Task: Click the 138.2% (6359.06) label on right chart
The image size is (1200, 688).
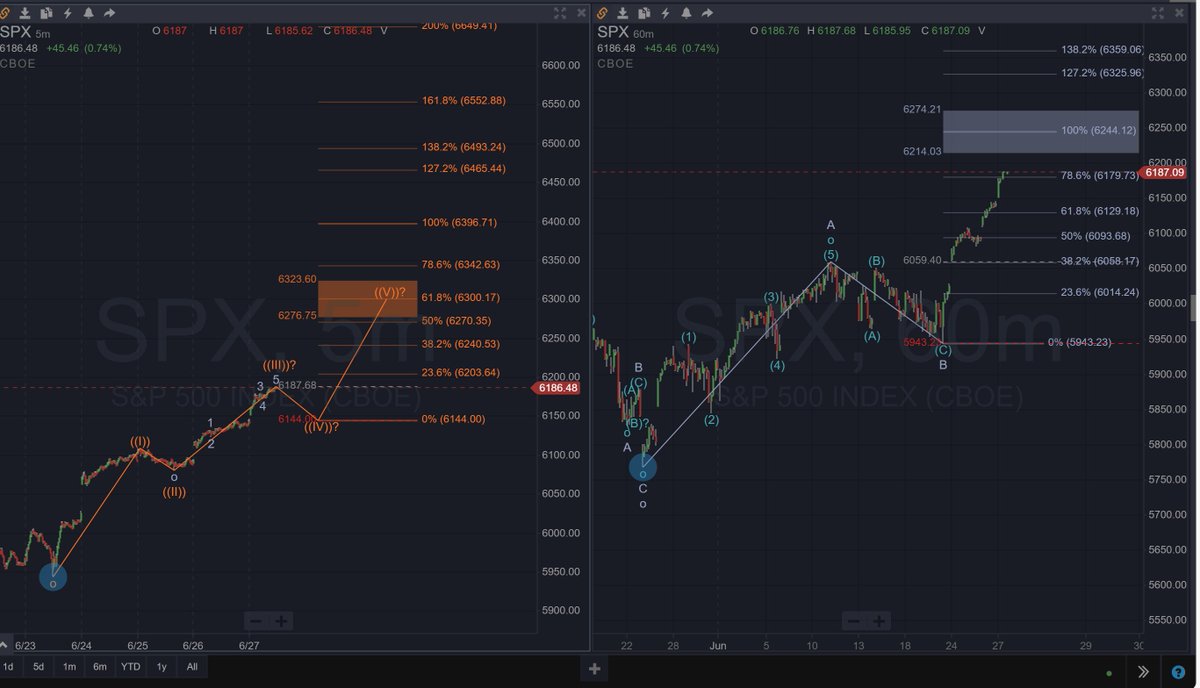Action: click(1102, 49)
